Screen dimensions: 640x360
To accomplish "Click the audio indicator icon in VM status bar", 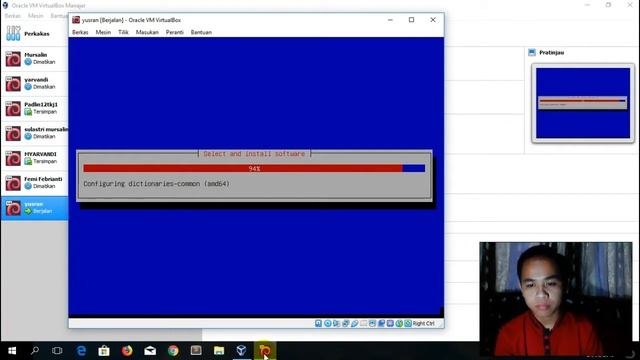I will pyautogui.click(x=336, y=323).
